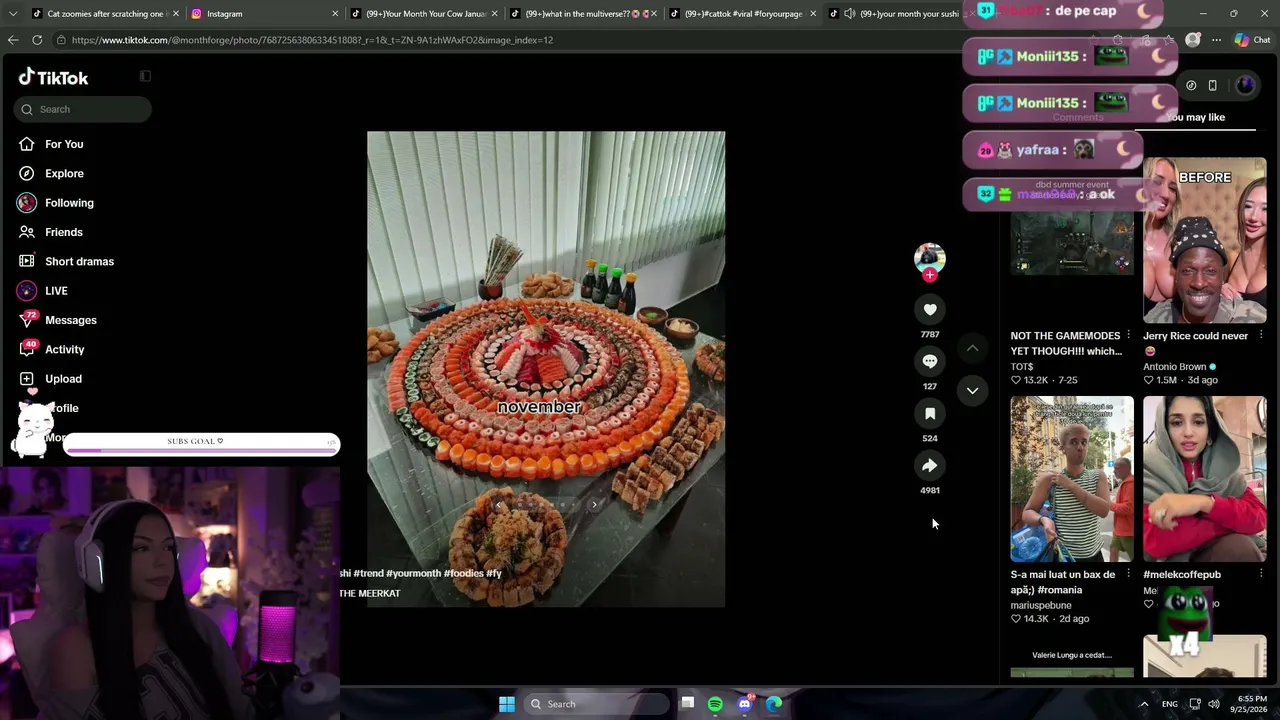This screenshot has height=720, width=1280.
Task: Switch to the Instagram browser tab
Action: [260, 14]
